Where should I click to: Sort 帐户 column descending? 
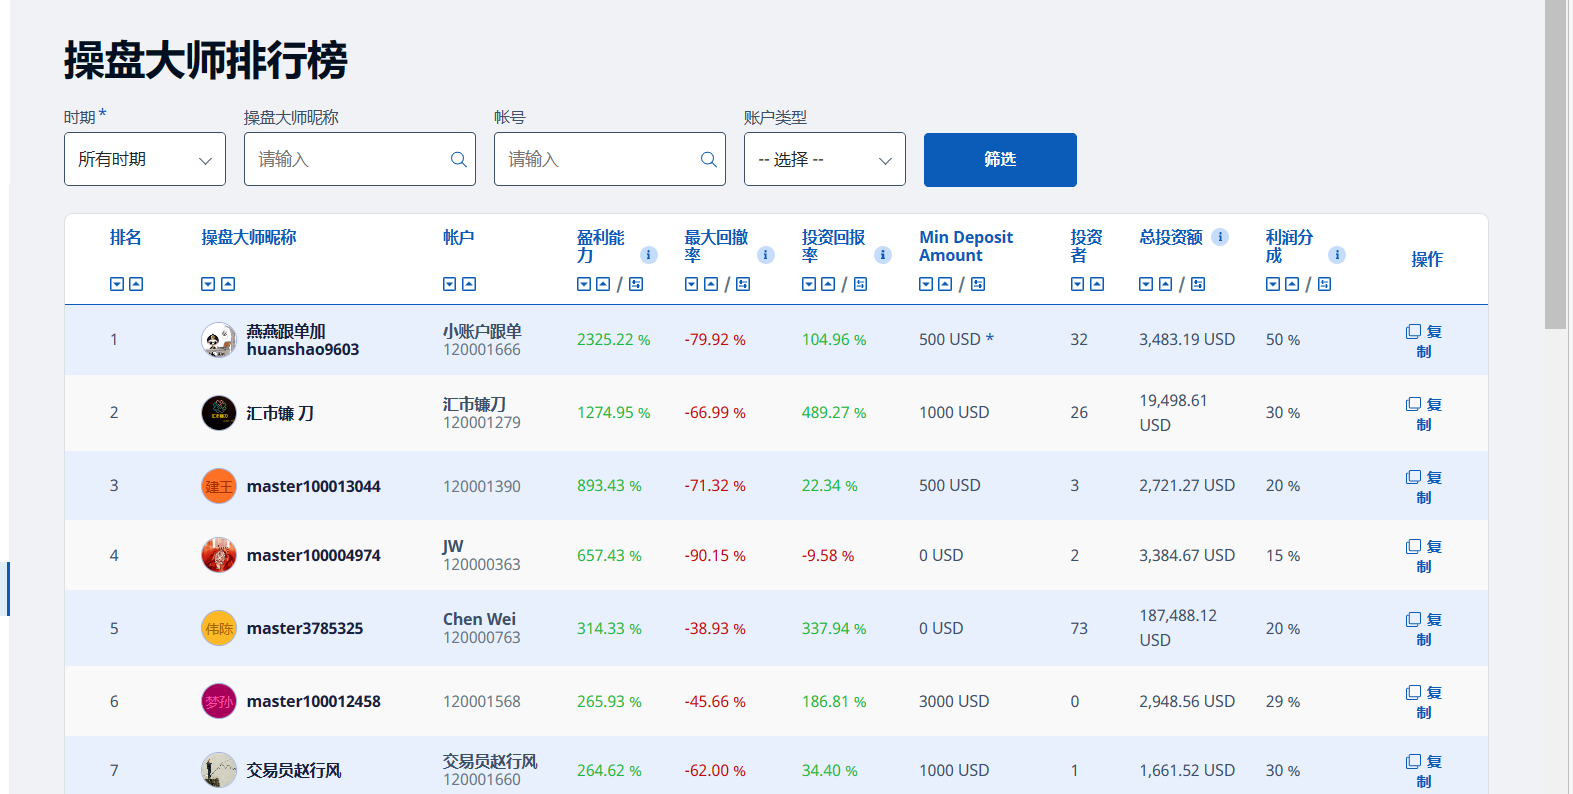click(x=450, y=284)
